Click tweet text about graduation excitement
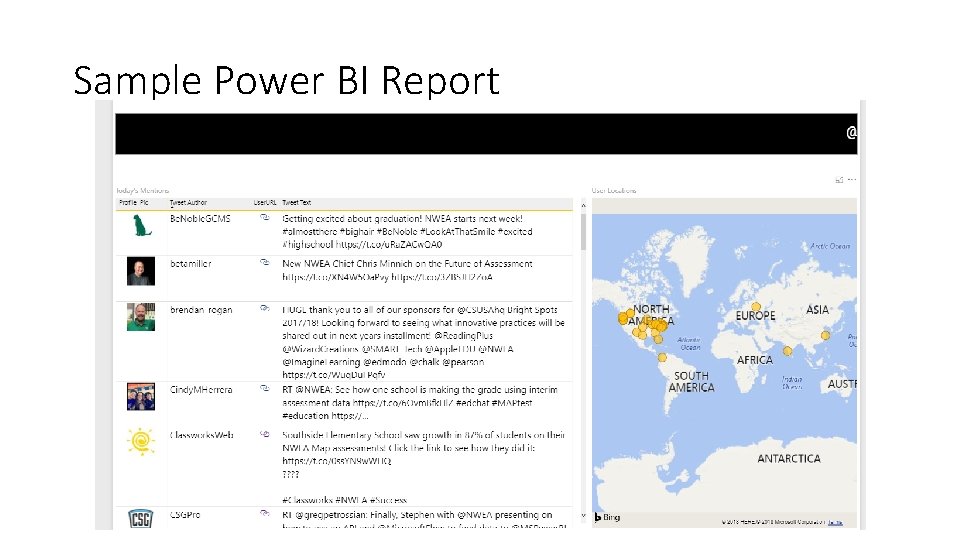The image size is (960, 540). pyautogui.click(x=407, y=231)
